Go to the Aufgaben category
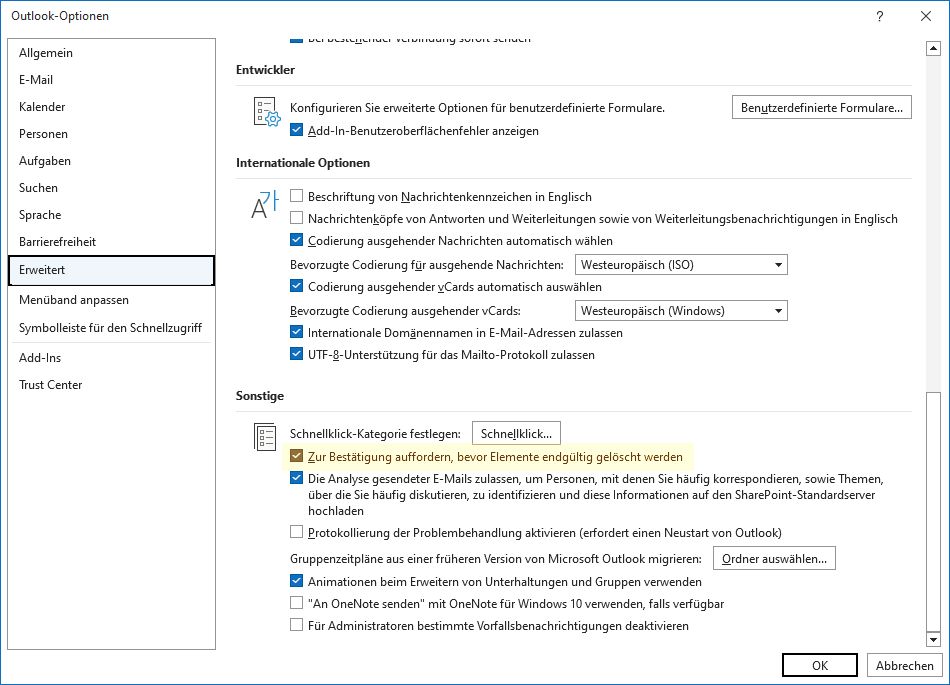 tap(111, 160)
